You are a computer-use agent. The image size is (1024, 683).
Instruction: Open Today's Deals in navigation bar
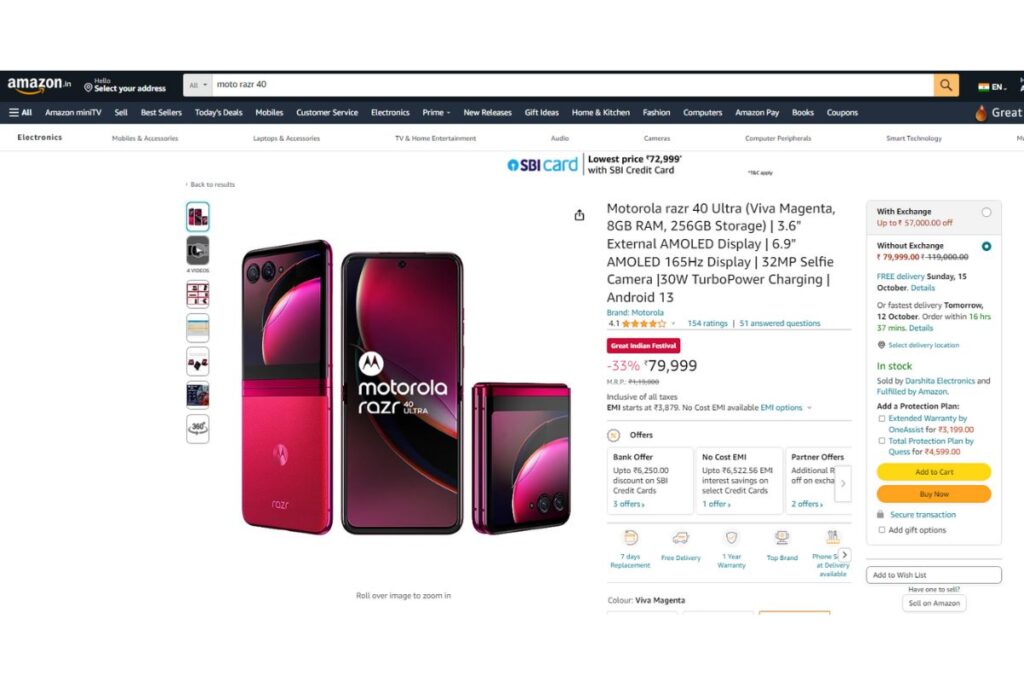[x=218, y=112]
